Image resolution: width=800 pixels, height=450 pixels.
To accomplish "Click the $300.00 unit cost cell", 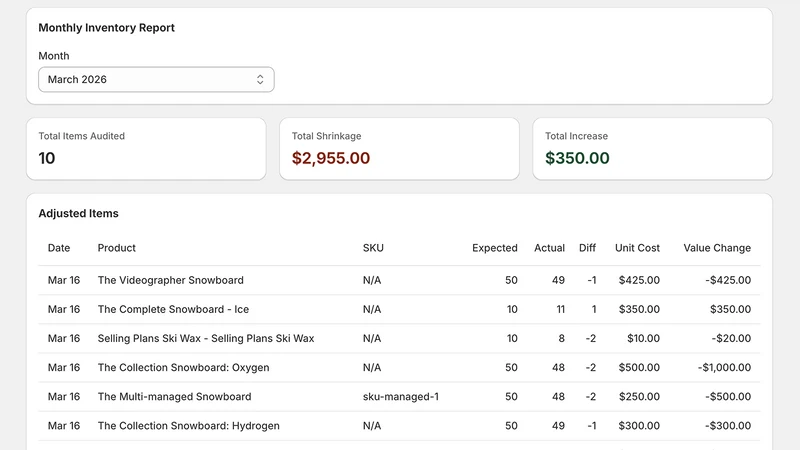I will pyautogui.click(x=639, y=426).
